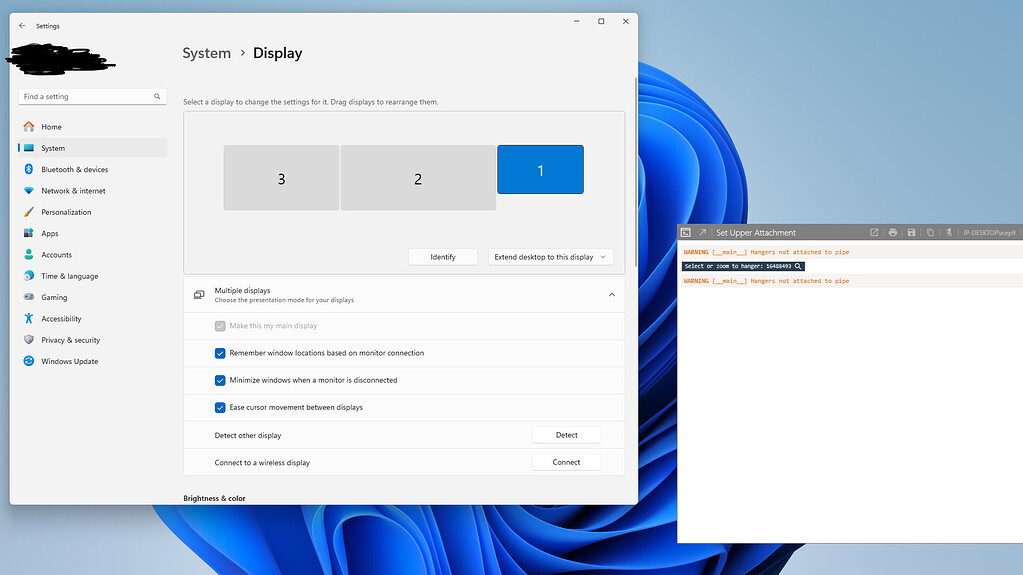
Task: Click the back arrow in Settings title bar
Action: coord(22,25)
